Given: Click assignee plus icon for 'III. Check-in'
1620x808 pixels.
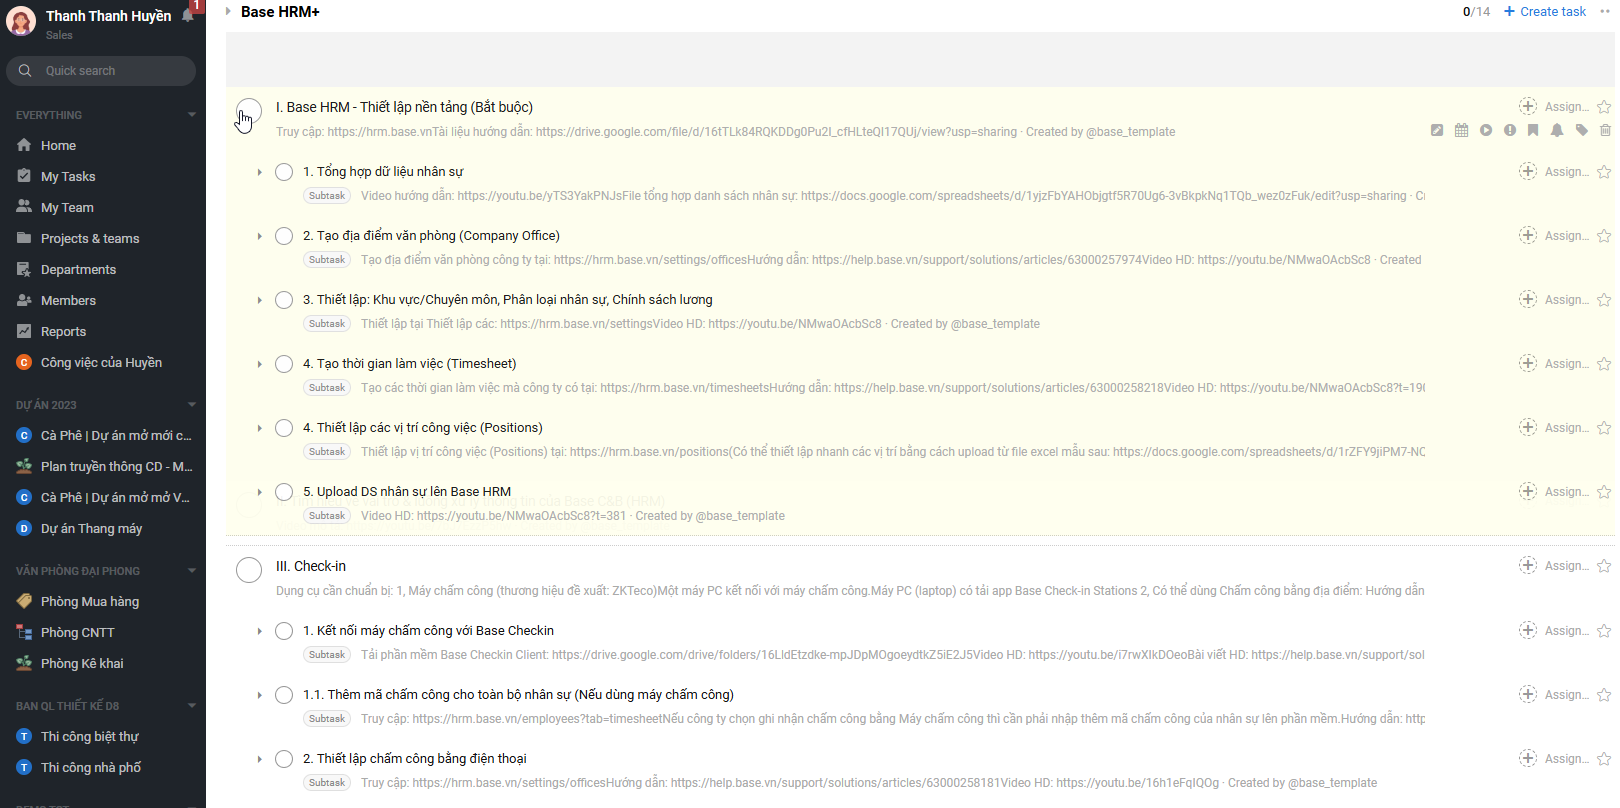Looking at the screenshot, I should coord(1528,565).
